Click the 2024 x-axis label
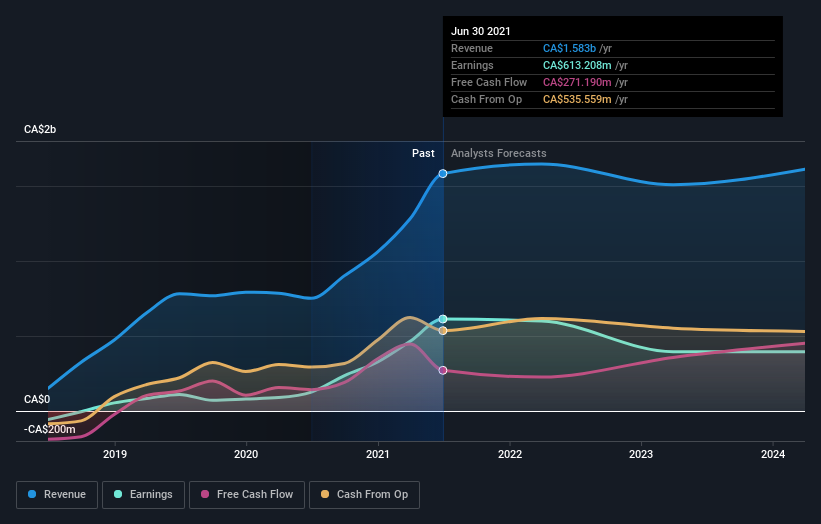 tap(773, 454)
